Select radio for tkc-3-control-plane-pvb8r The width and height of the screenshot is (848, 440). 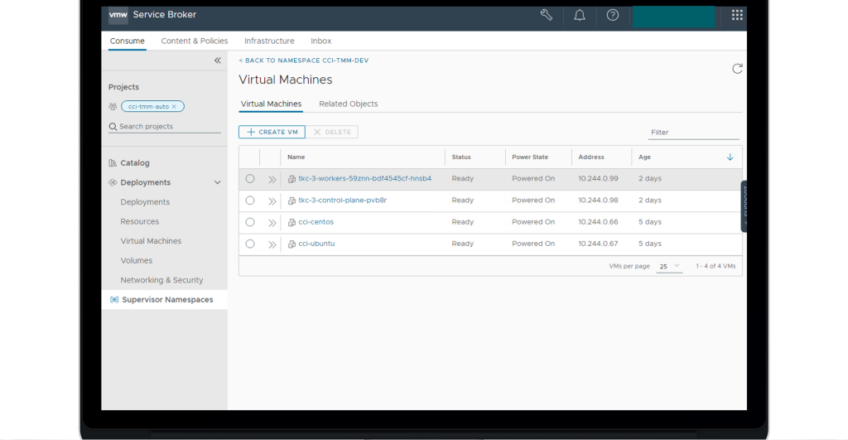click(250, 200)
